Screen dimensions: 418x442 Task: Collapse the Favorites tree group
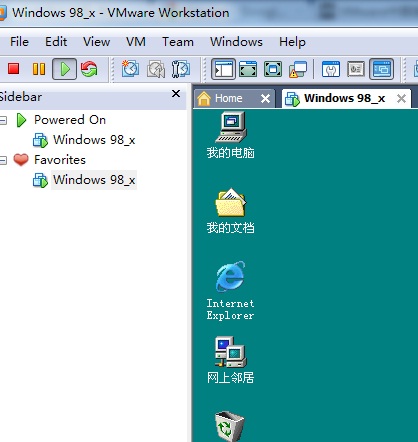tap(3, 160)
